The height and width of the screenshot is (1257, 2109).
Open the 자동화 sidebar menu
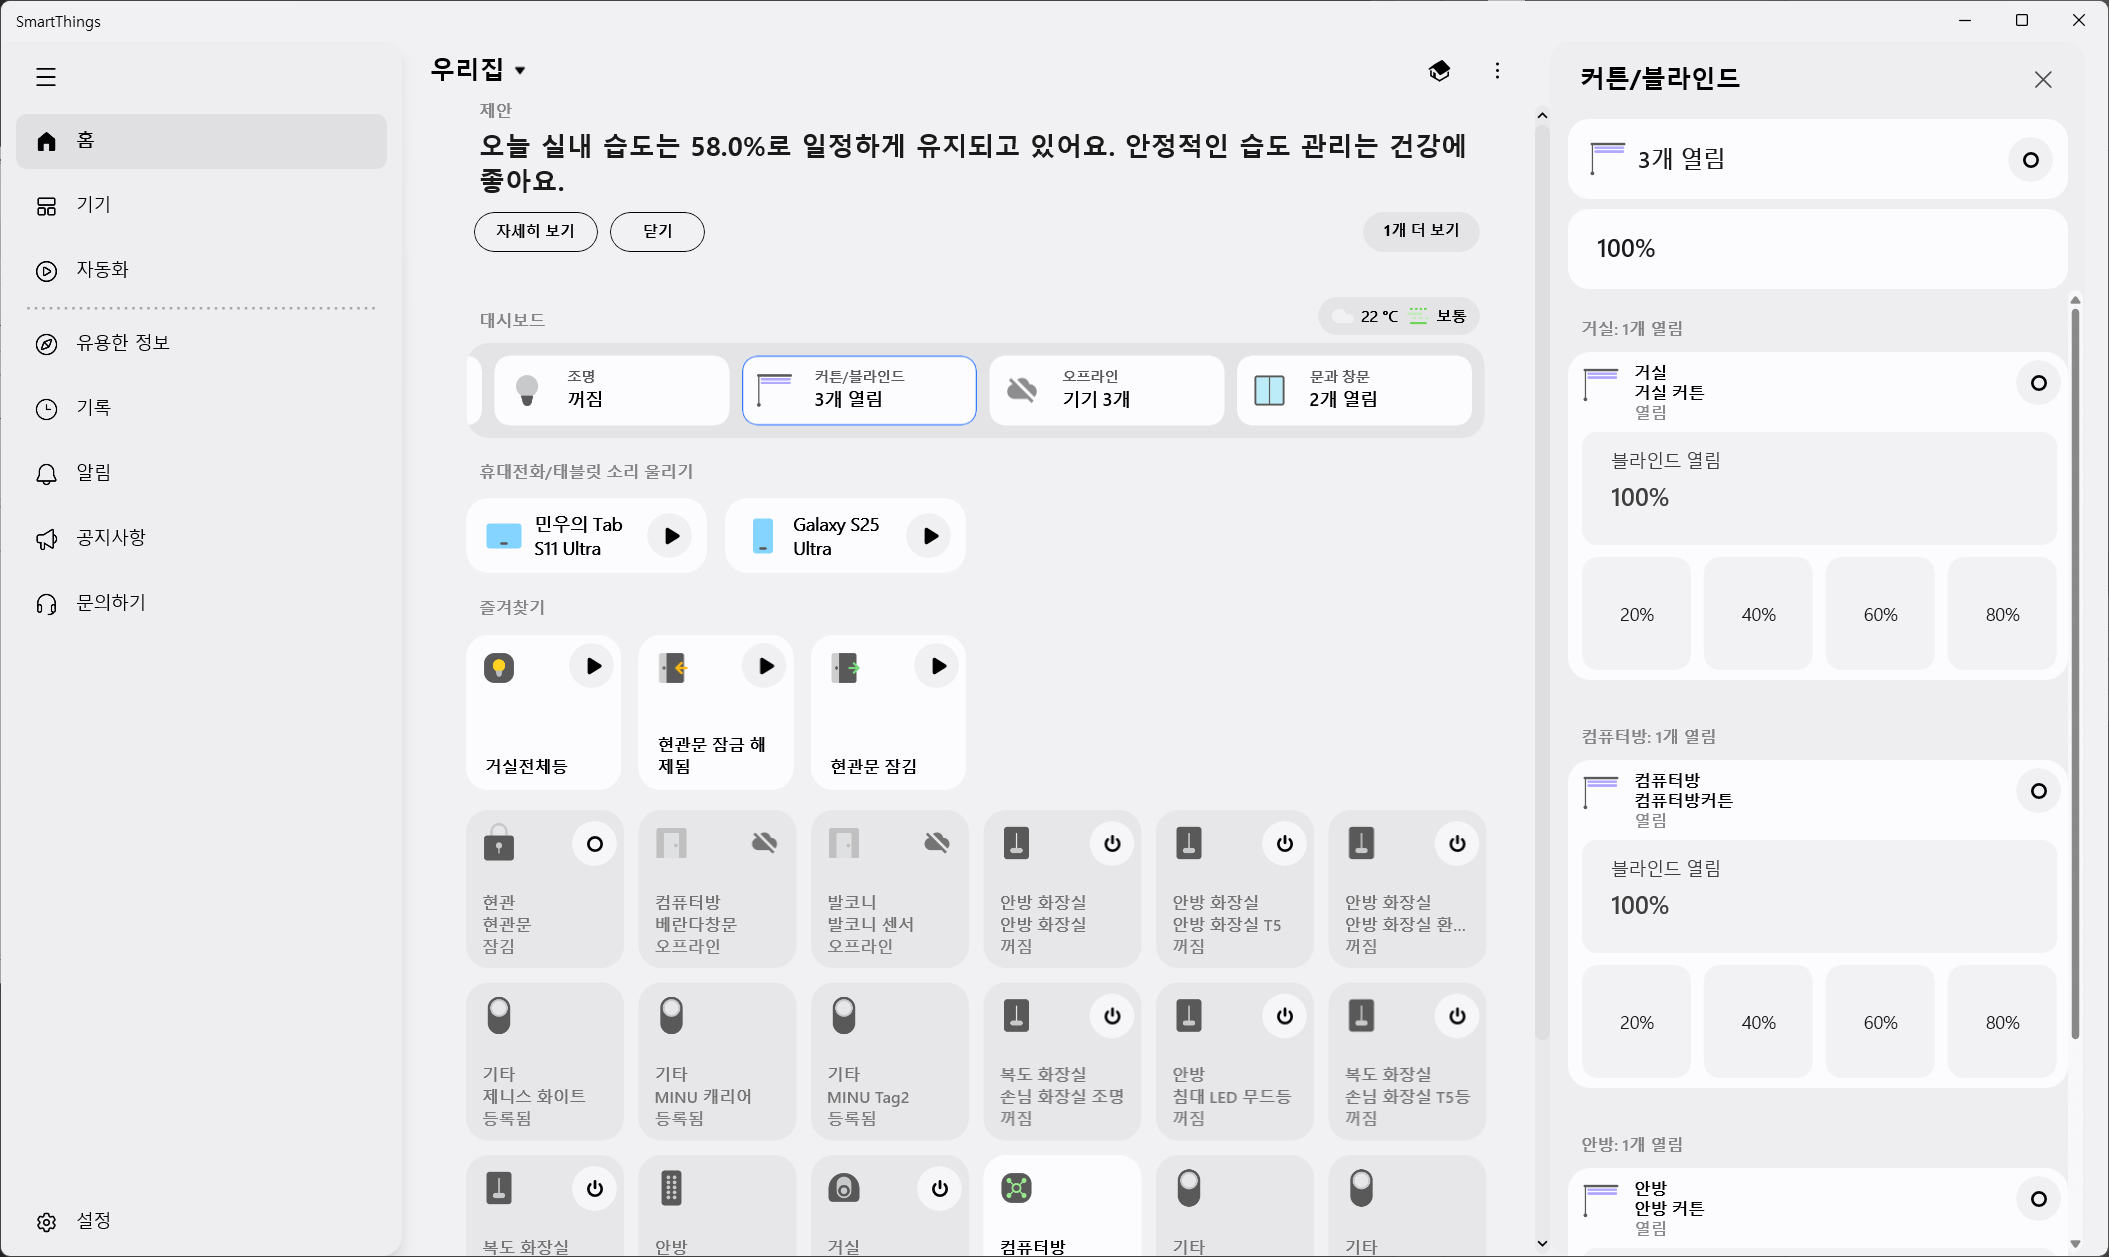102,270
